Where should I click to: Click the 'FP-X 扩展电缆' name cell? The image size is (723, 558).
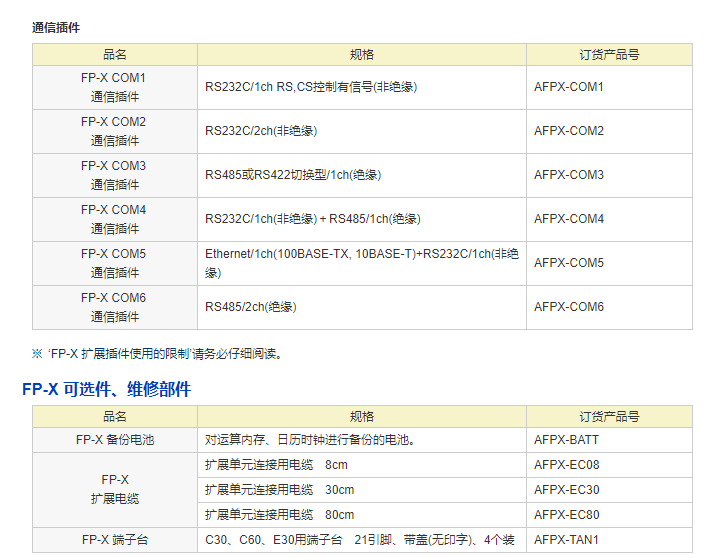click(115, 490)
